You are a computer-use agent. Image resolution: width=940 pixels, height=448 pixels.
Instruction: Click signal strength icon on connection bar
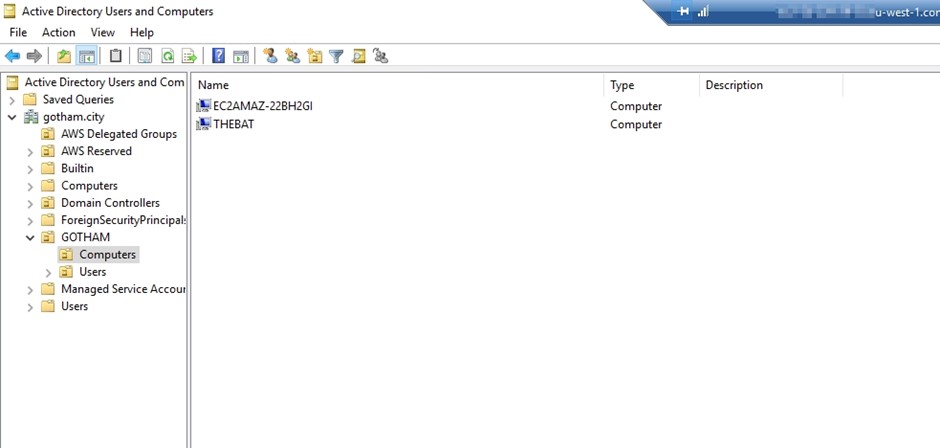pyautogui.click(x=703, y=11)
